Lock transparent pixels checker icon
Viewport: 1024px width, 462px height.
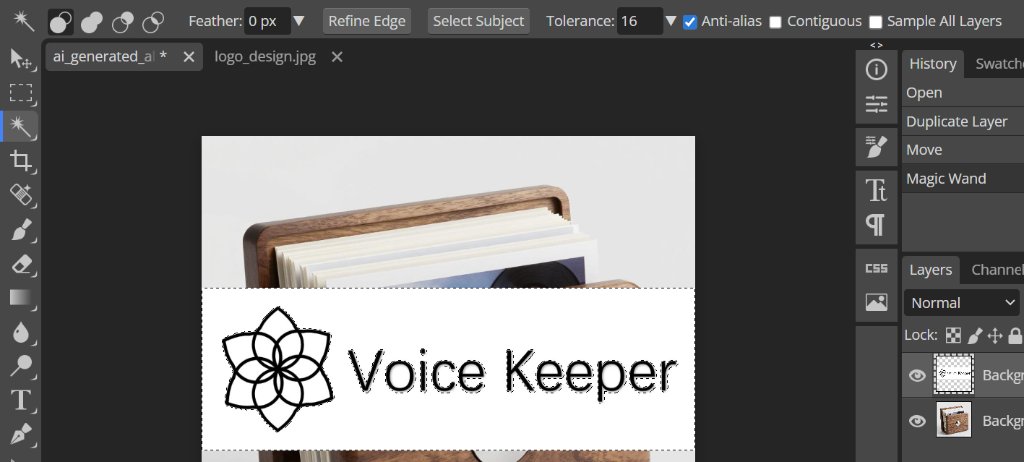(954, 336)
